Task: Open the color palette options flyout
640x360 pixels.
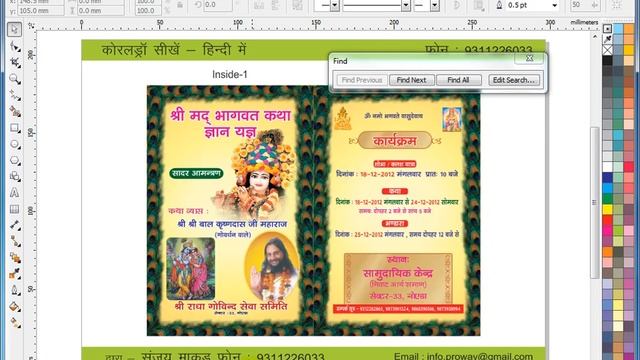Action: coord(607,29)
